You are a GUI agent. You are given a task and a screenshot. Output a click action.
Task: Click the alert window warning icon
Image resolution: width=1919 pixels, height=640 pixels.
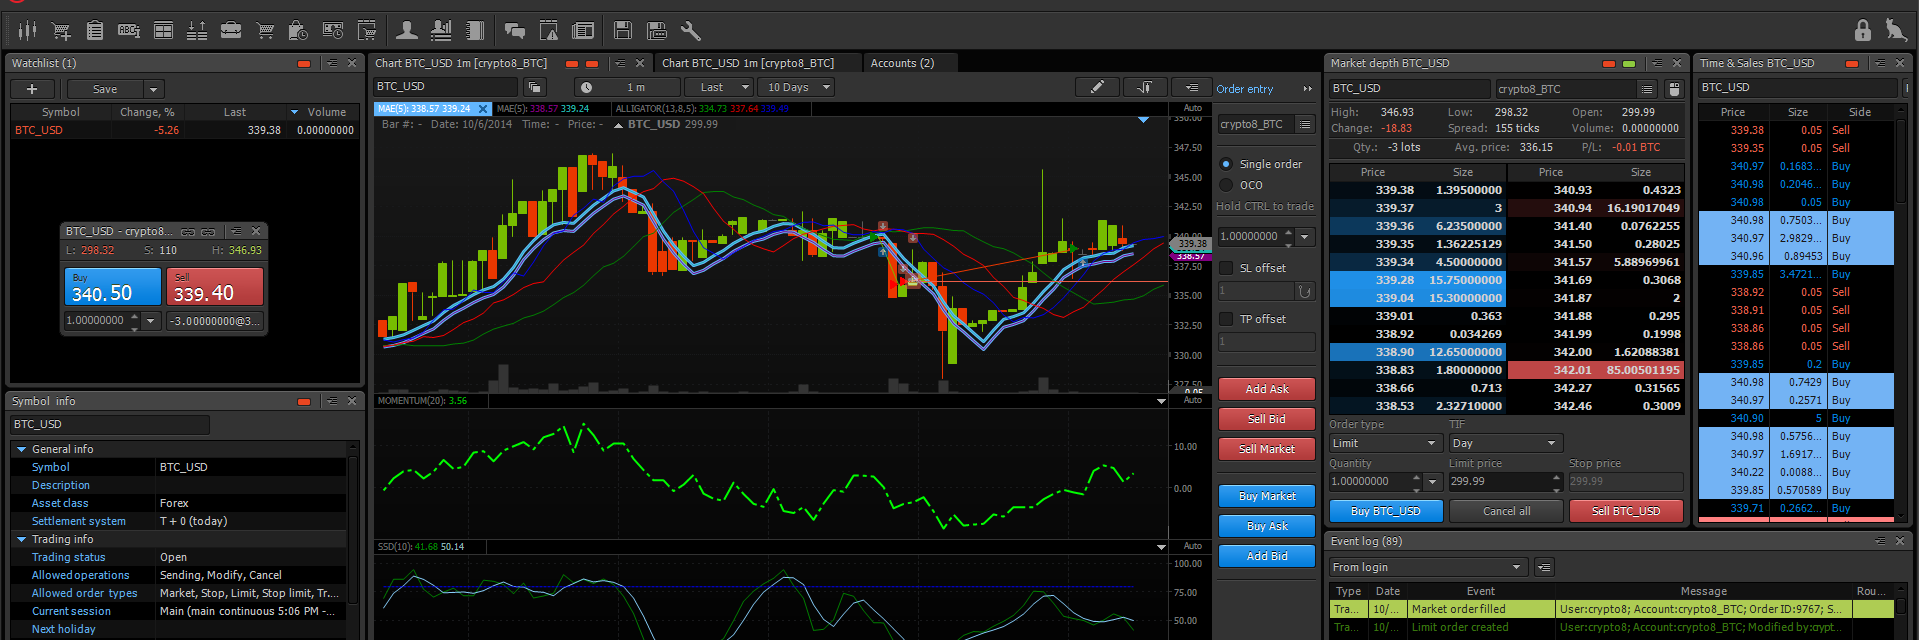(549, 31)
